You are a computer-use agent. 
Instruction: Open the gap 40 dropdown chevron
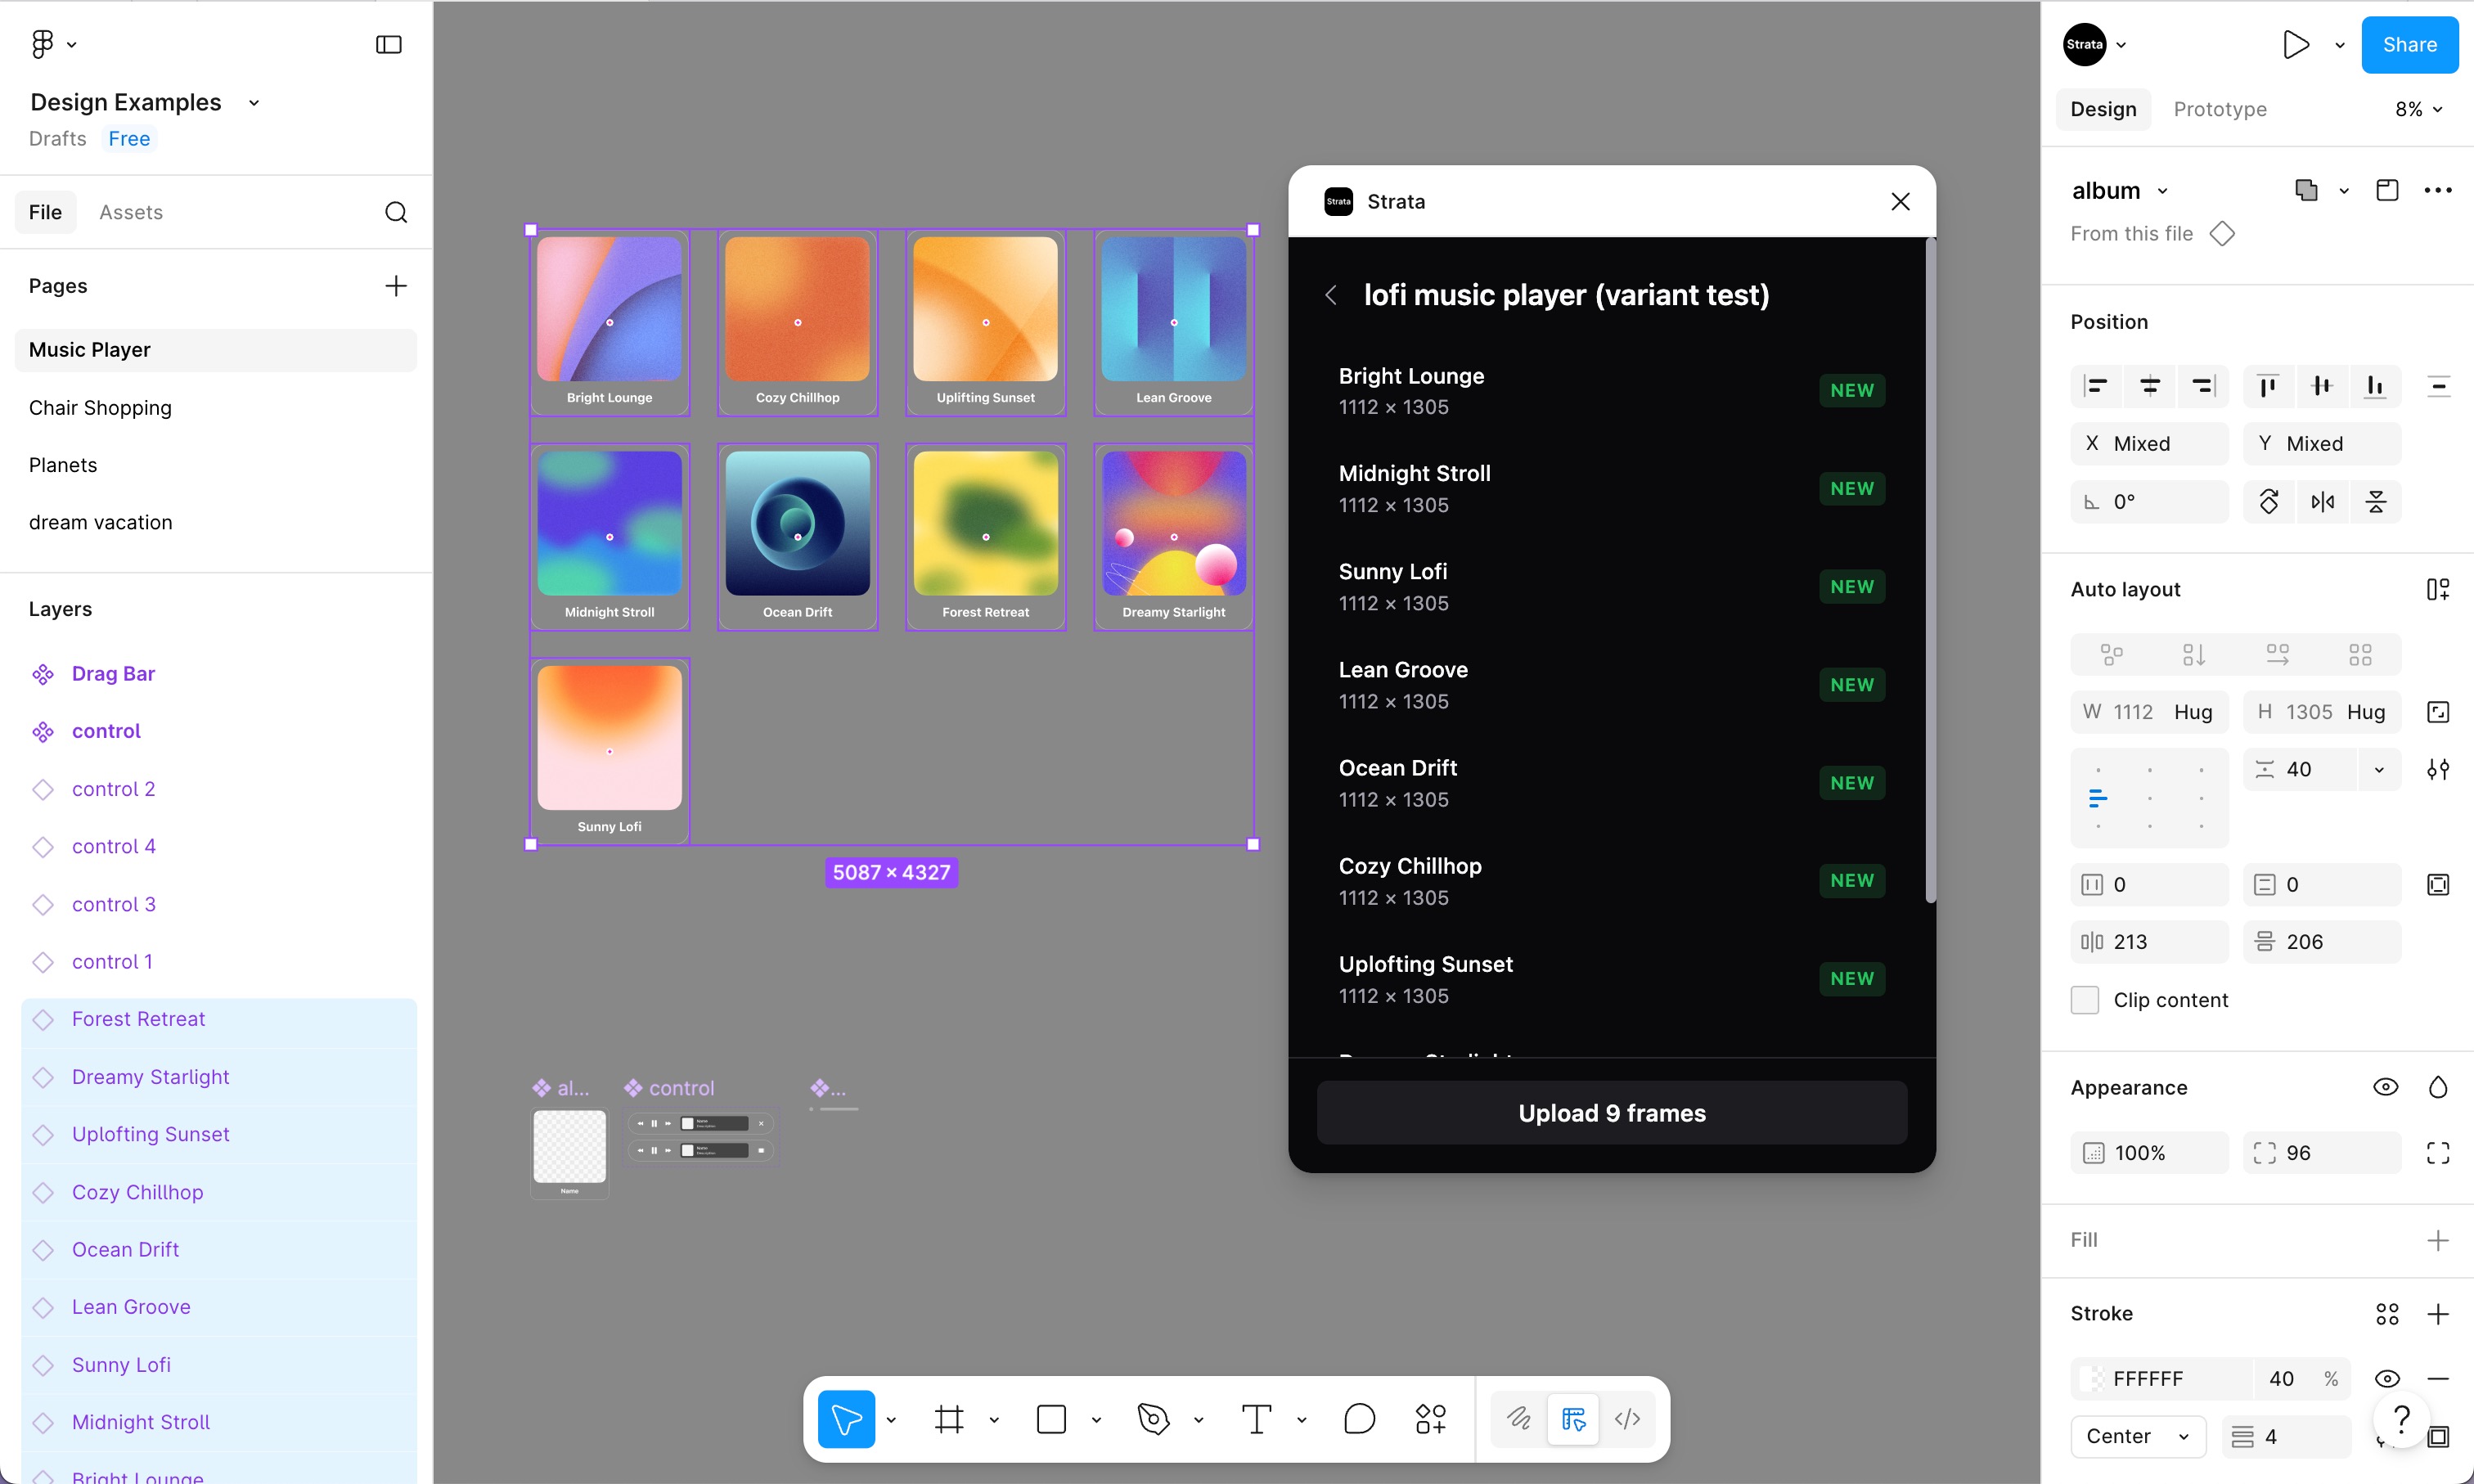pos(2379,770)
